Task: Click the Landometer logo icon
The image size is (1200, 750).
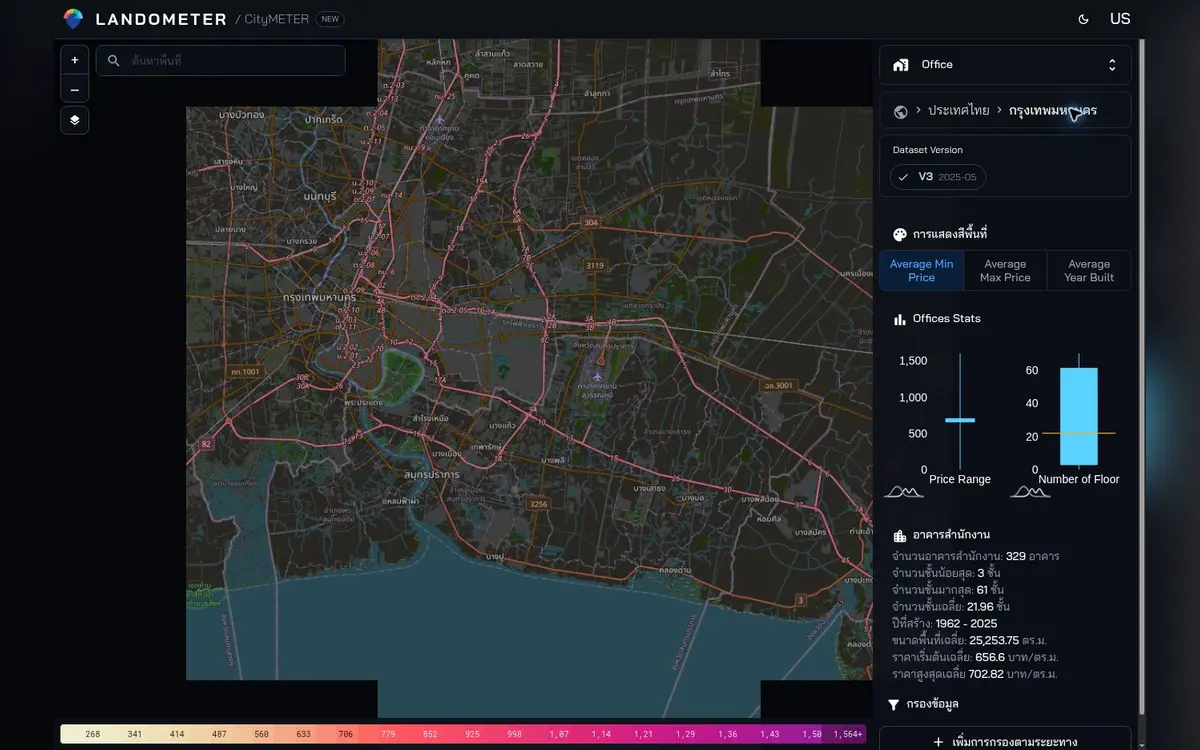Action: (73, 19)
